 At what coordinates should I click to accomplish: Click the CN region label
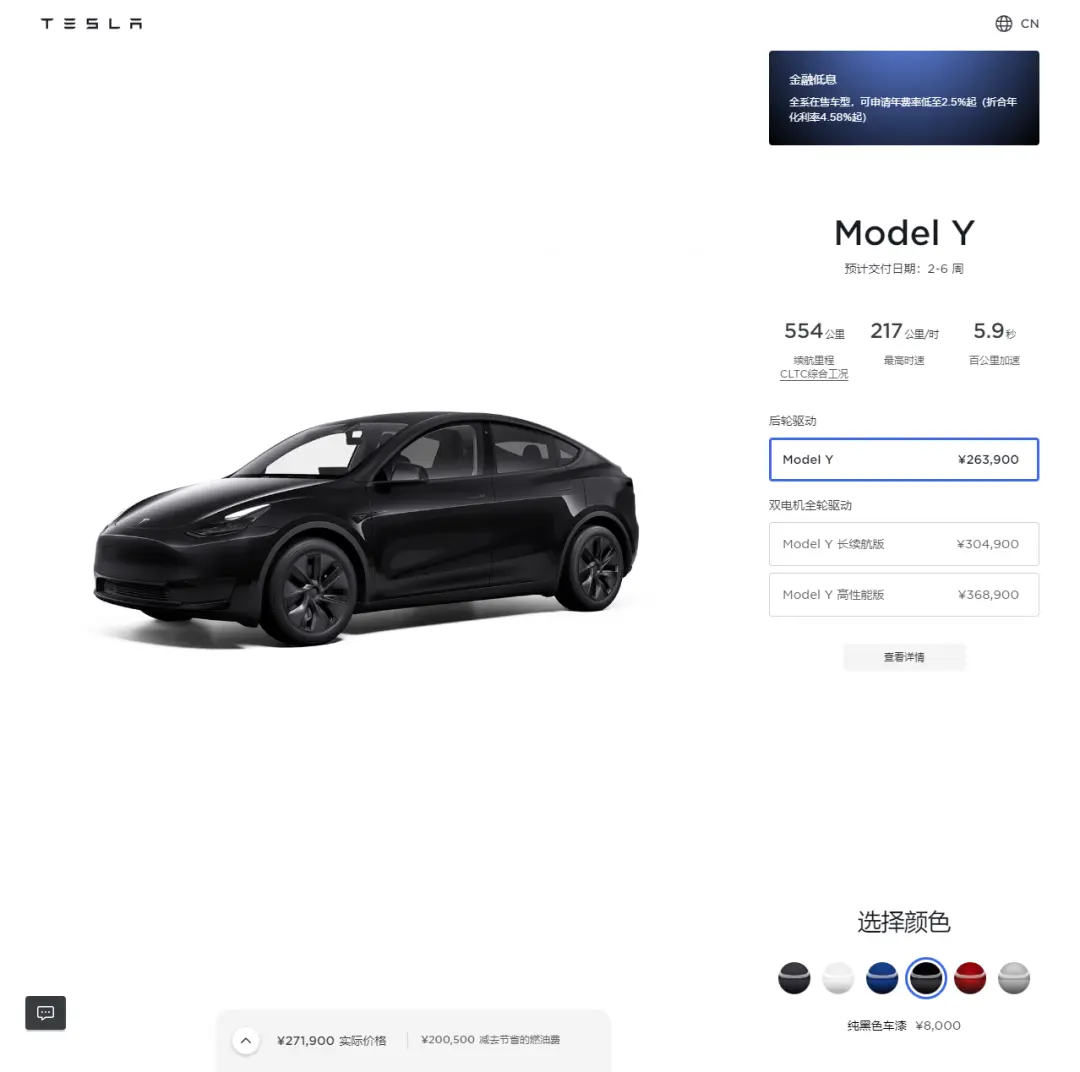tap(1030, 23)
